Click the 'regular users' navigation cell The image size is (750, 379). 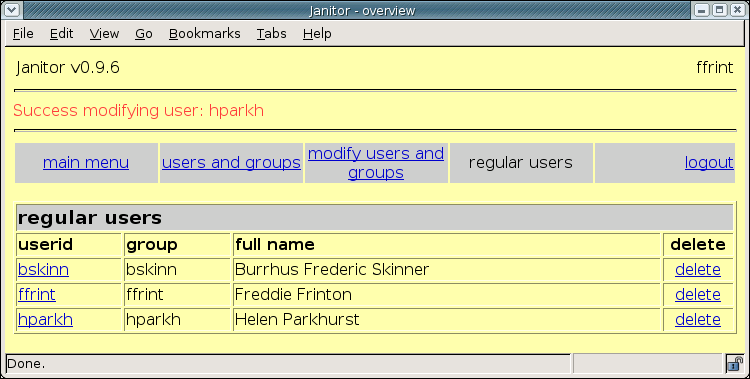[521, 163]
